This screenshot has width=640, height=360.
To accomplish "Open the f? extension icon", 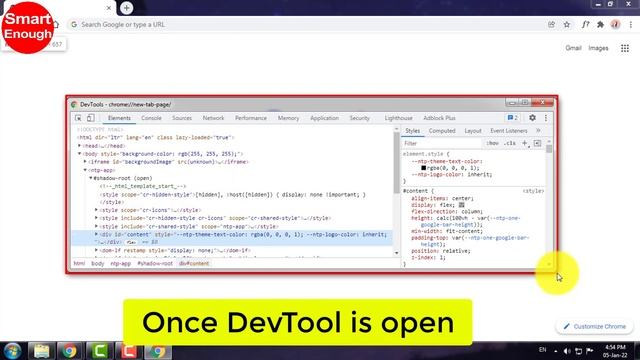I will (x=585, y=24).
